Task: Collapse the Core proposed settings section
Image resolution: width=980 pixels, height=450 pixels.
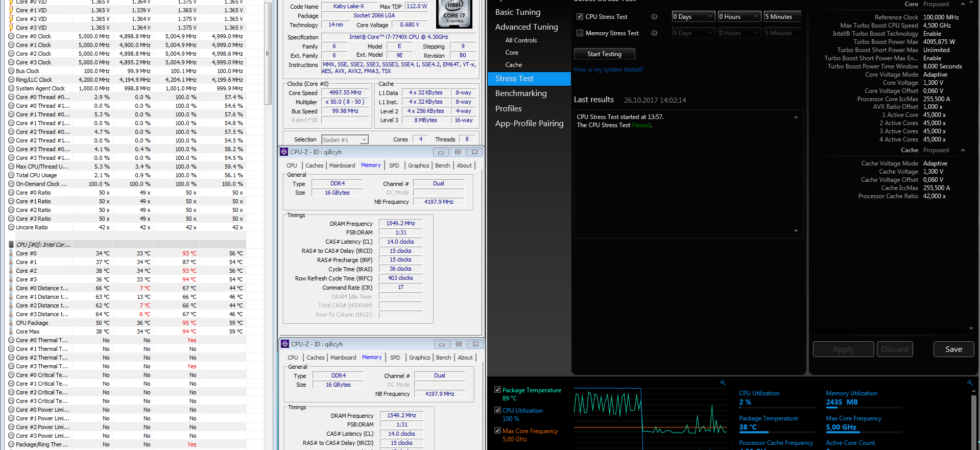Action: click(x=962, y=4)
